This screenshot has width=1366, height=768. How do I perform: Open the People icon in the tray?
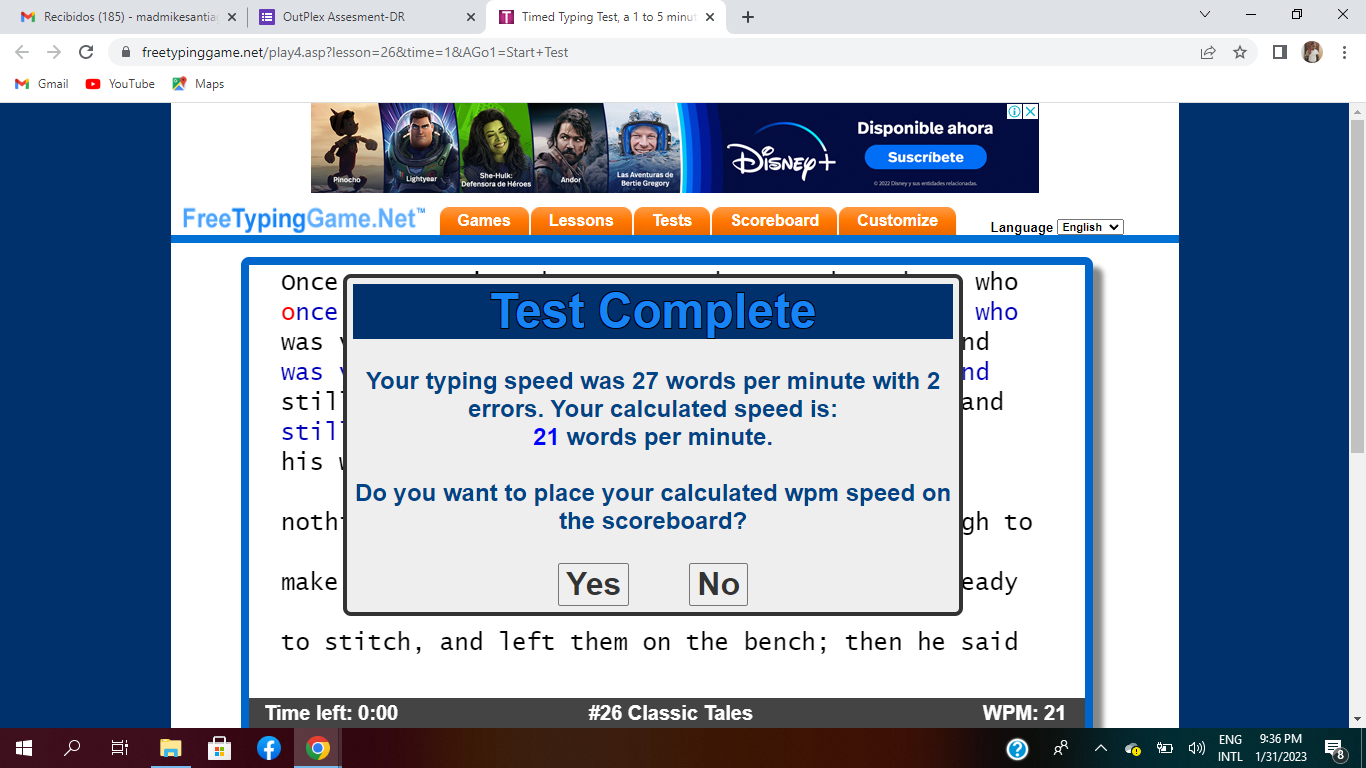click(x=1061, y=748)
